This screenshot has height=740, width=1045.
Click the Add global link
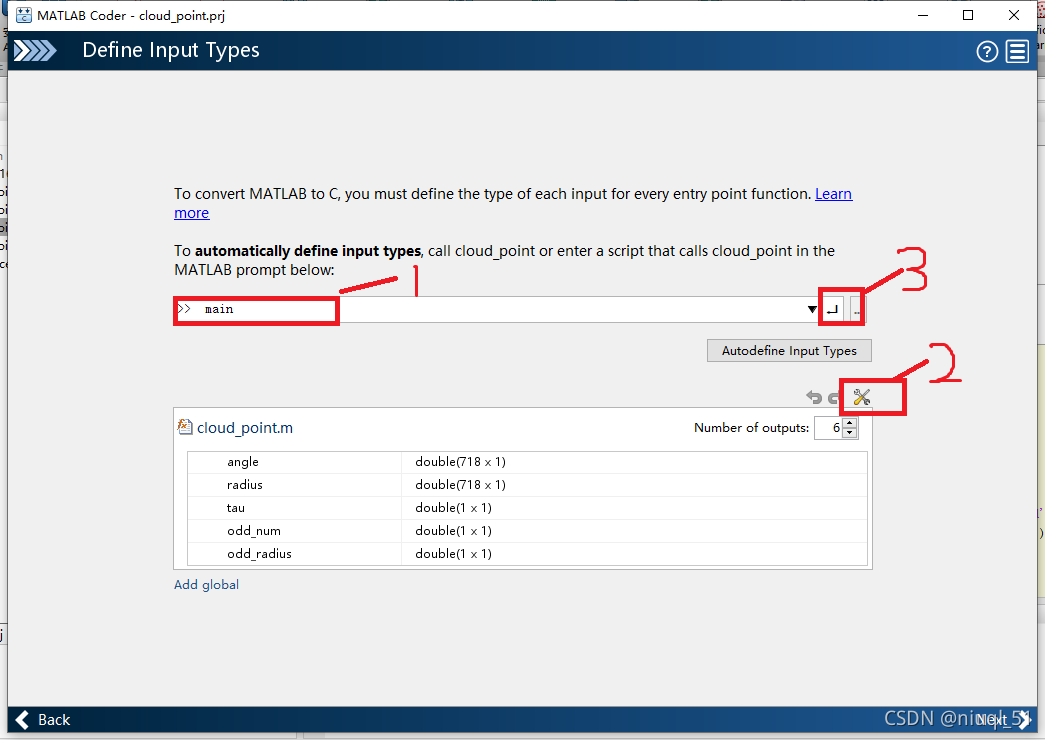click(207, 585)
